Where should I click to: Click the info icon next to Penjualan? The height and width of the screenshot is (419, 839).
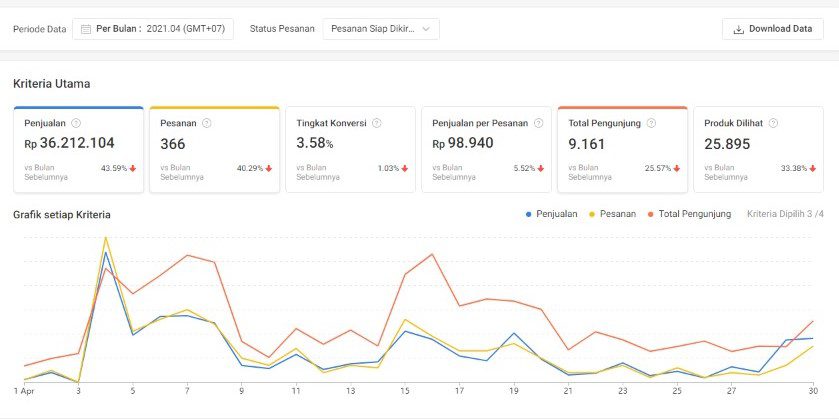(x=76, y=123)
